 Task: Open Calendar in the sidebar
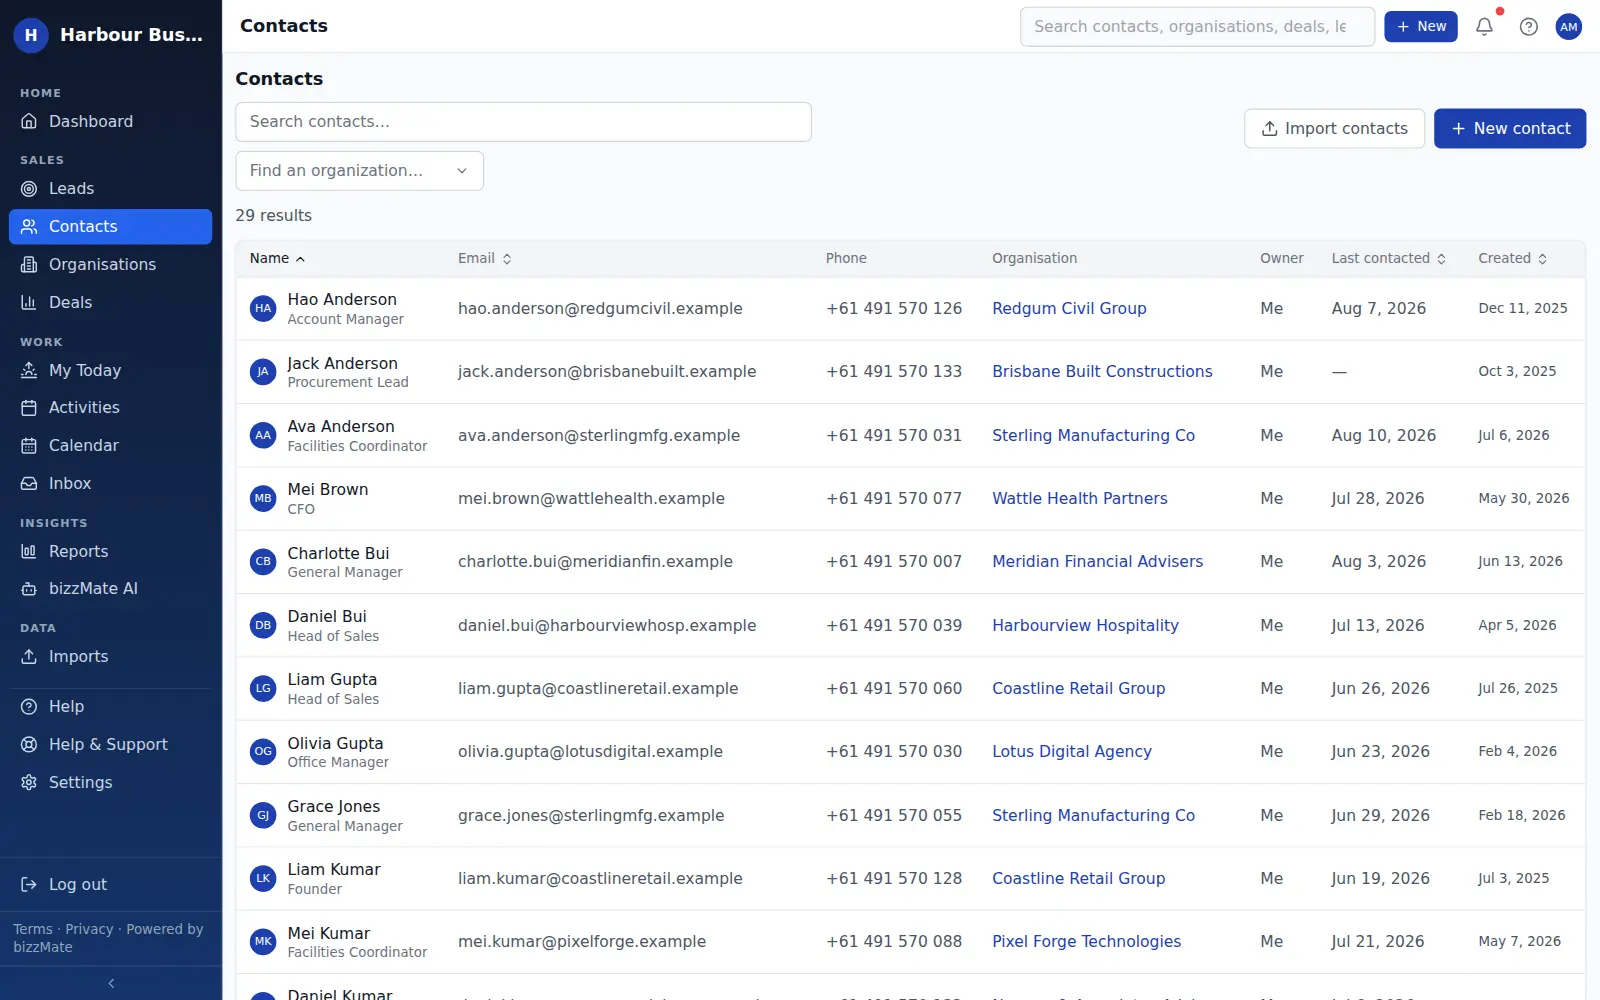[x=110, y=445]
